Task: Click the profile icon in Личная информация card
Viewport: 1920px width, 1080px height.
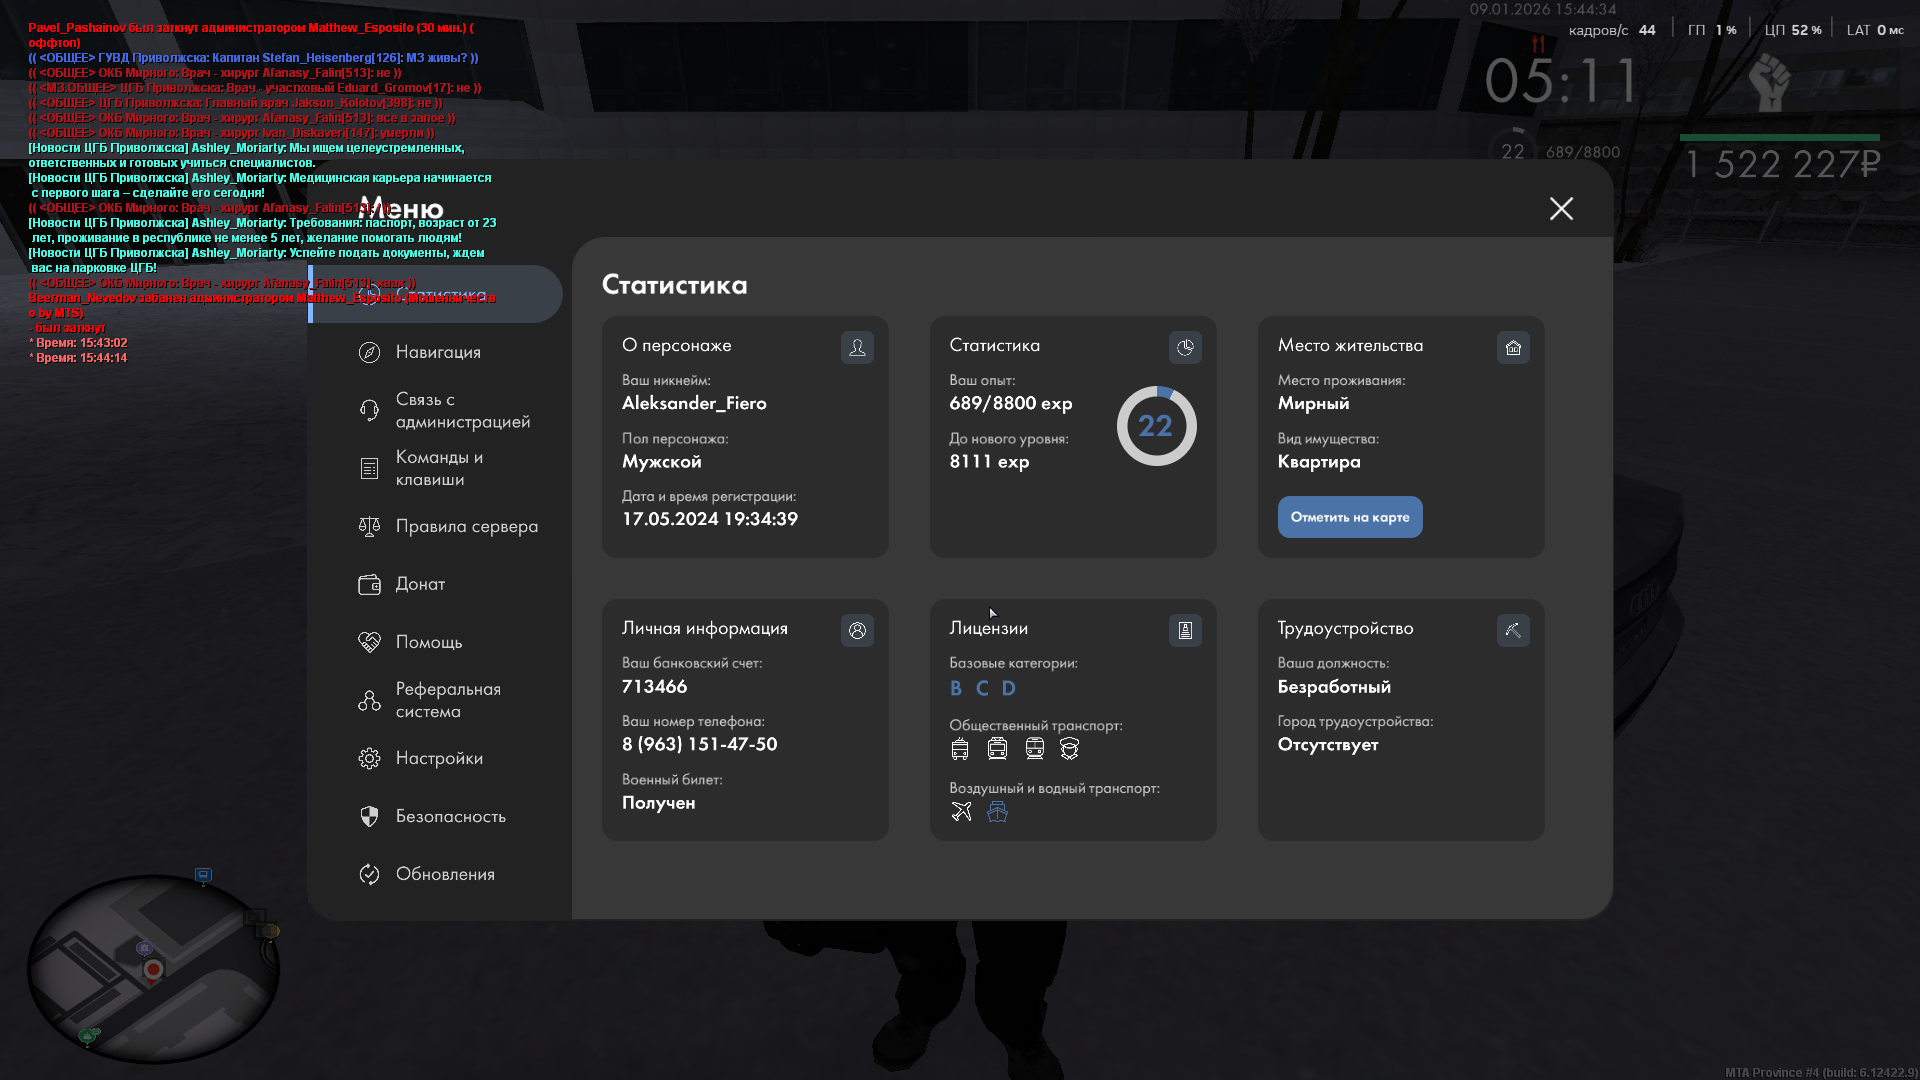Action: 857,631
